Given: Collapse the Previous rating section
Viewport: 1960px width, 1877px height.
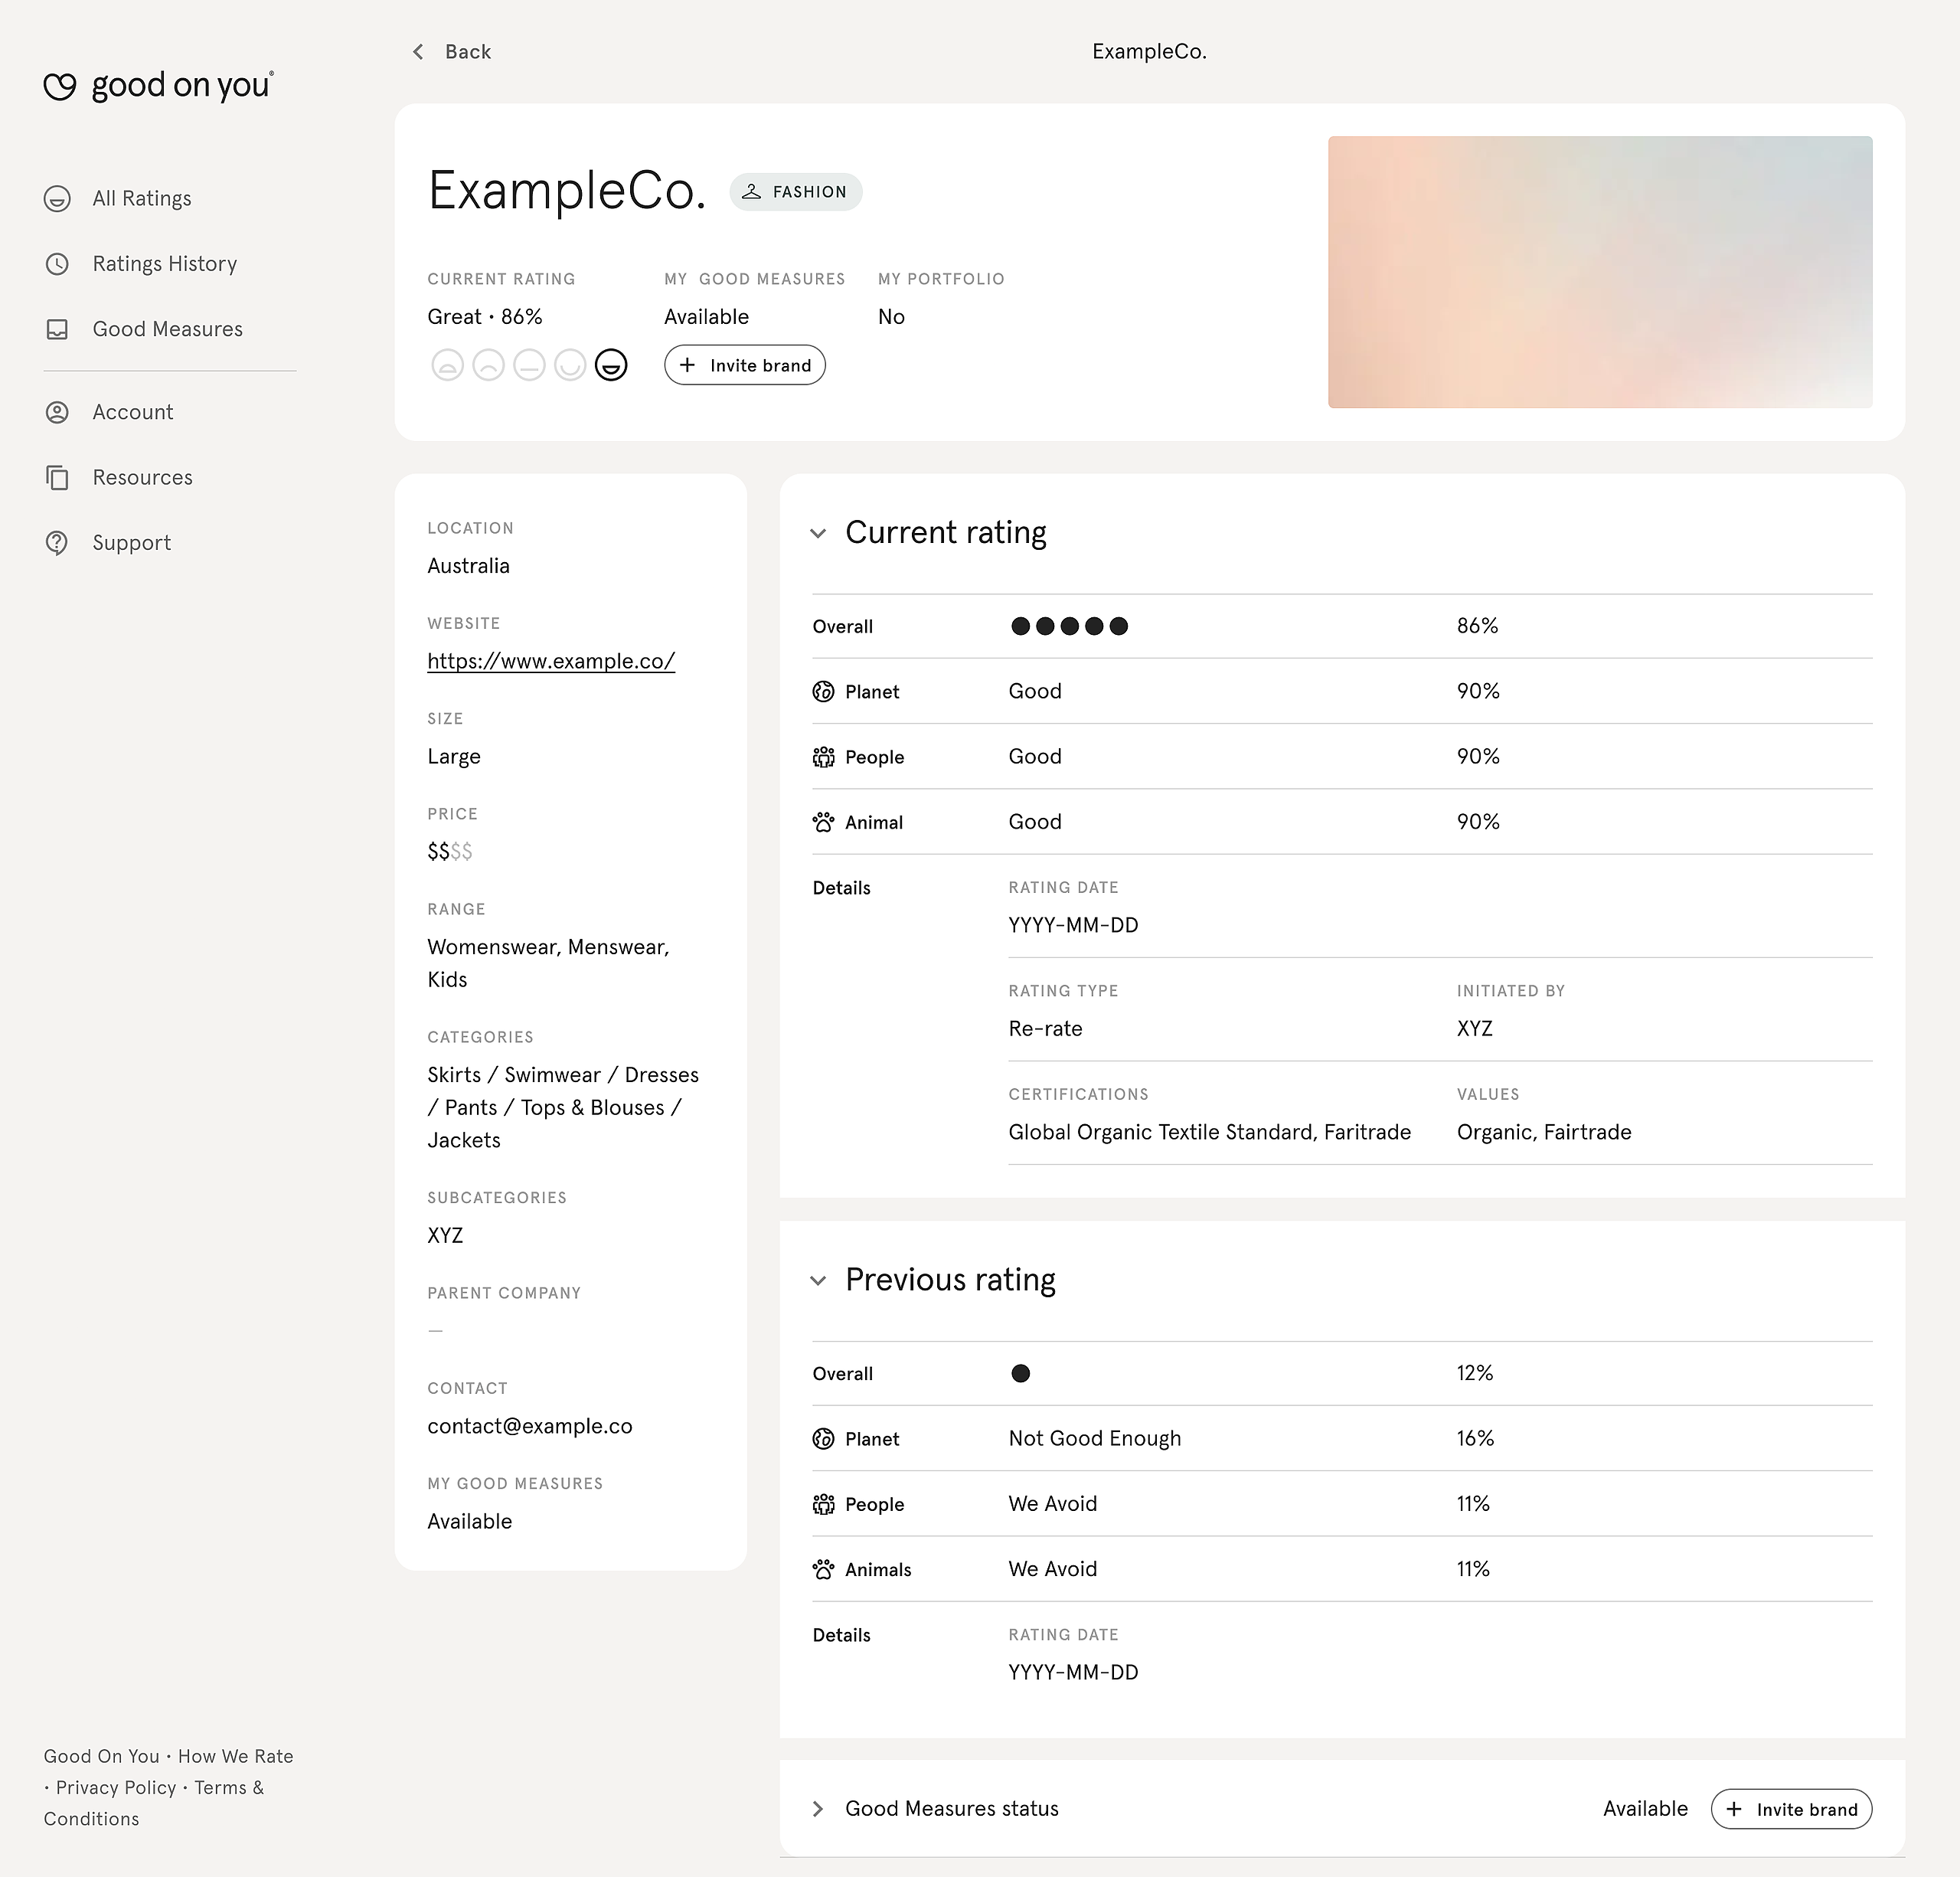Looking at the screenshot, I should click(x=818, y=1280).
